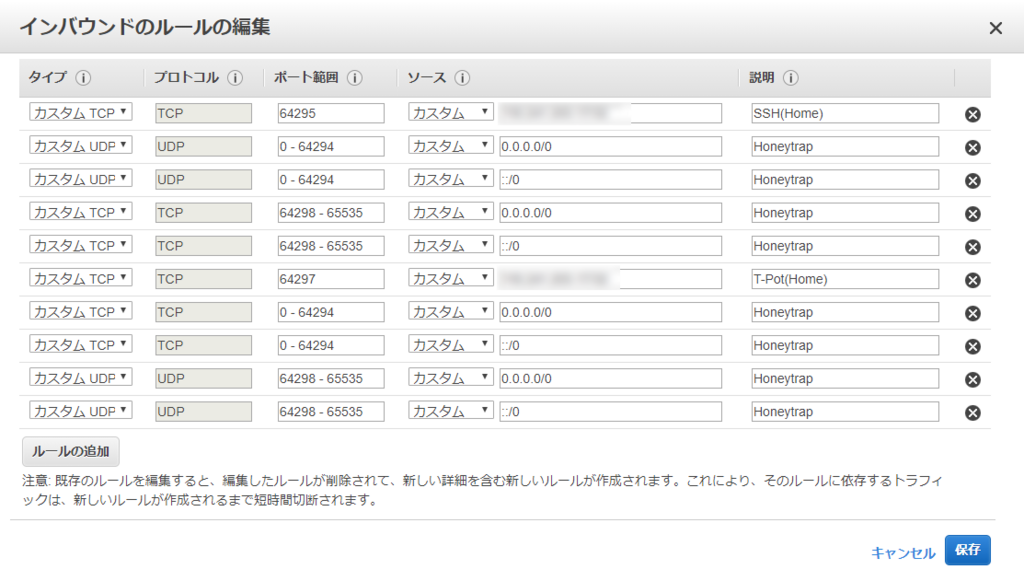Image resolution: width=1024 pixels, height=581 pixels.
Task: Open source dropdown for UDP 0 - 64294 ::/0 rule
Action: coord(451,179)
